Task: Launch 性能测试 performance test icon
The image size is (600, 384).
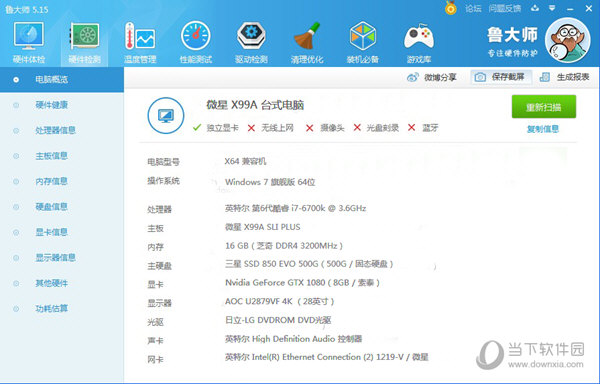Action: (196, 42)
